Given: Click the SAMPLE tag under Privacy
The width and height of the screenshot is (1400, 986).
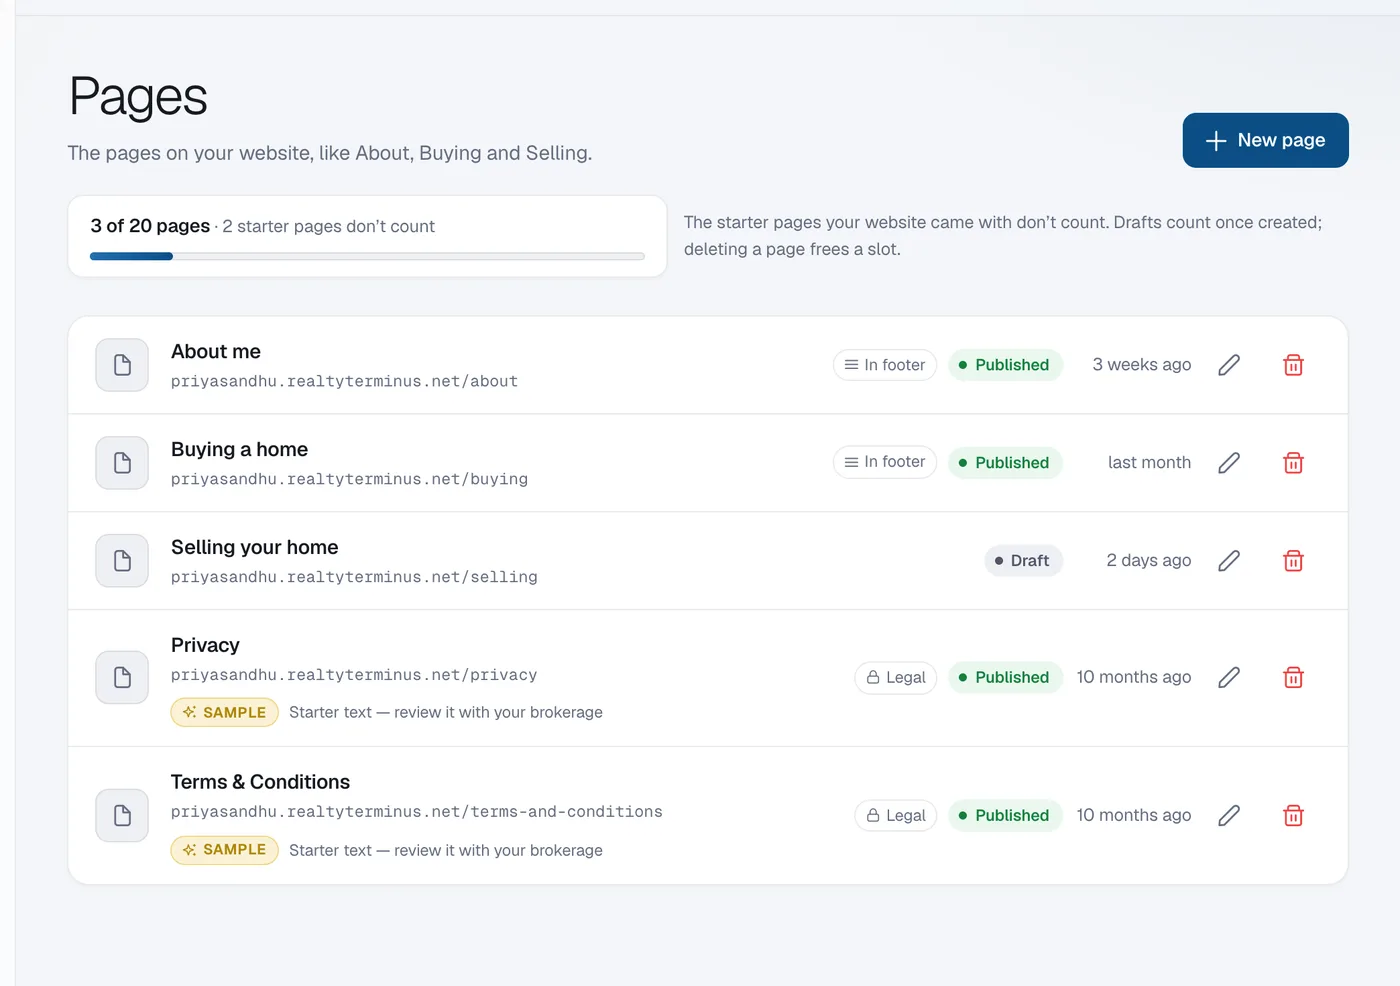Looking at the screenshot, I should pyautogui.click(x=225, y=712).
